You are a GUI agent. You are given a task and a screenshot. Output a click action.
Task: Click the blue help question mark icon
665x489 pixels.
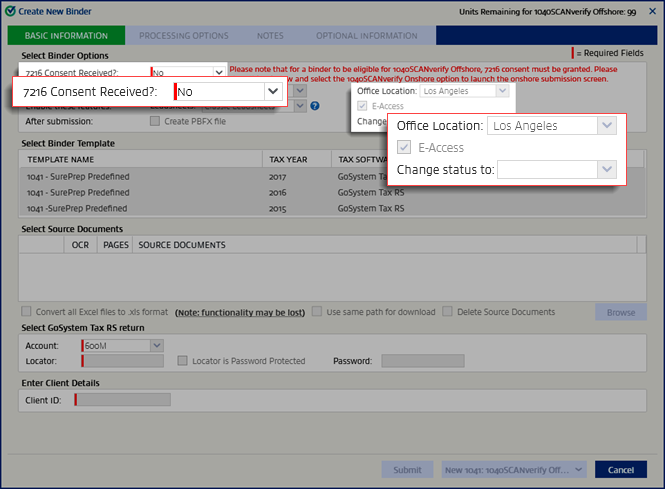tap(314, 105)
